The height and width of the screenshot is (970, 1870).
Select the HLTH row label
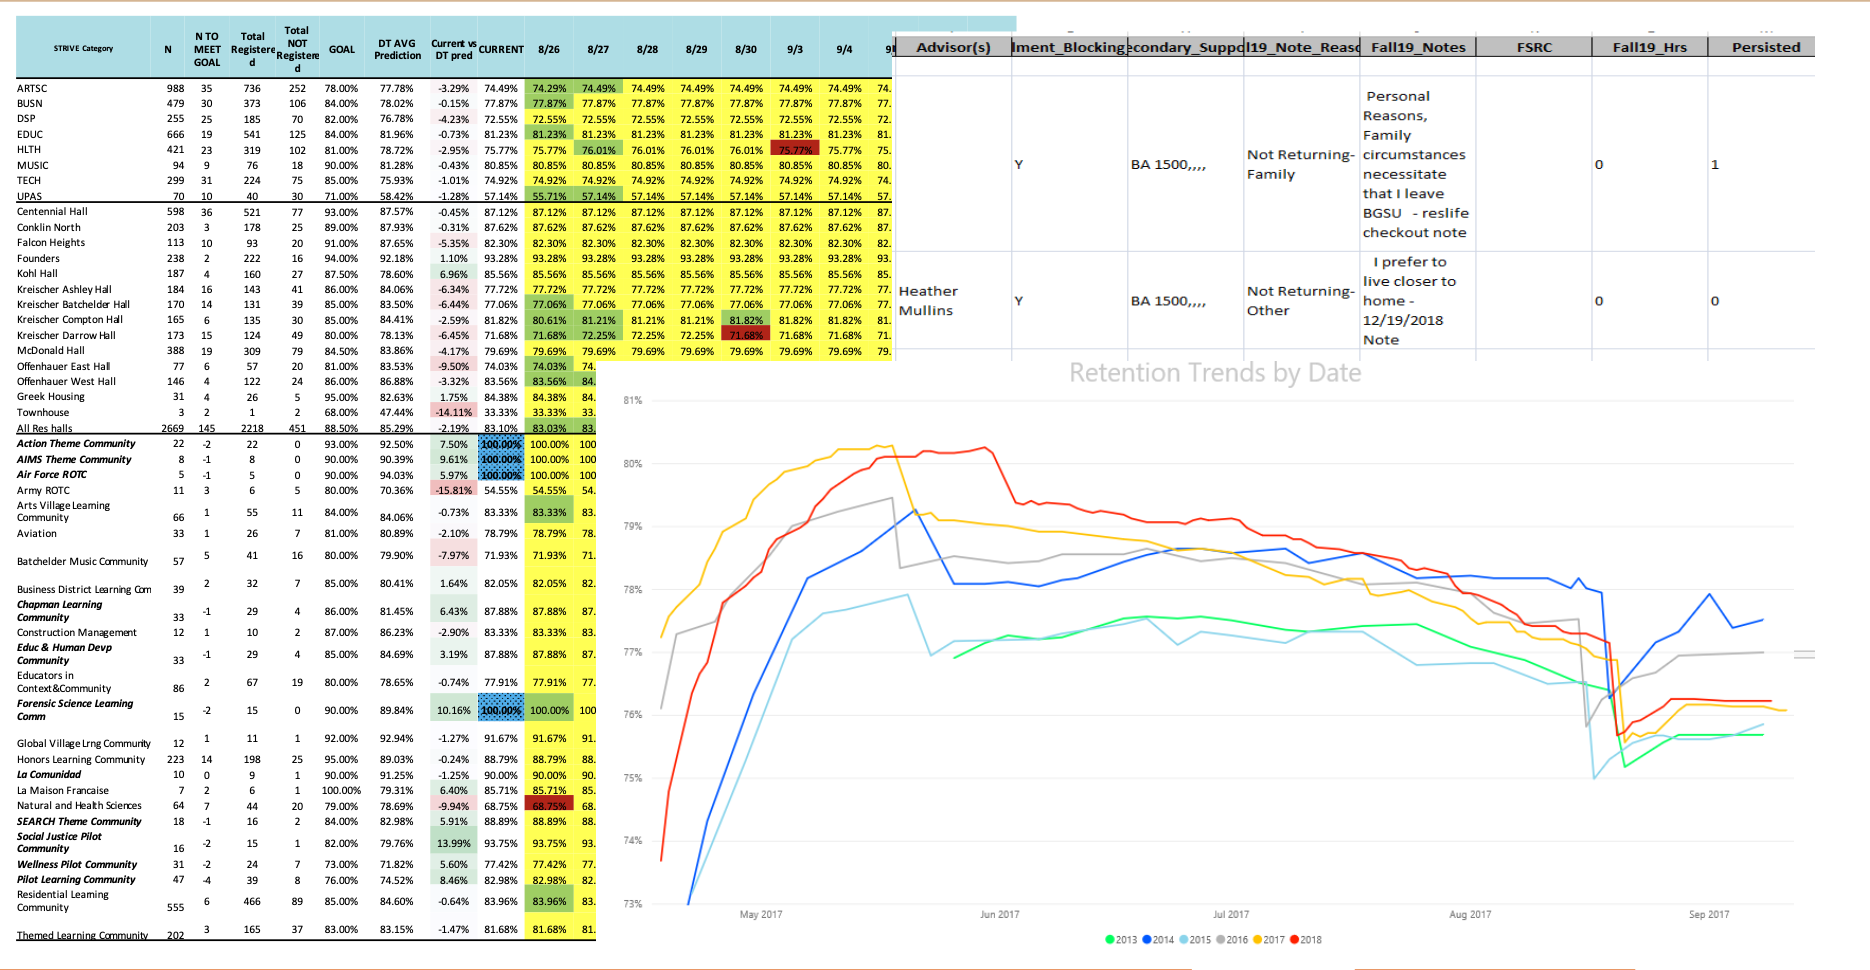tap(29, 150)
